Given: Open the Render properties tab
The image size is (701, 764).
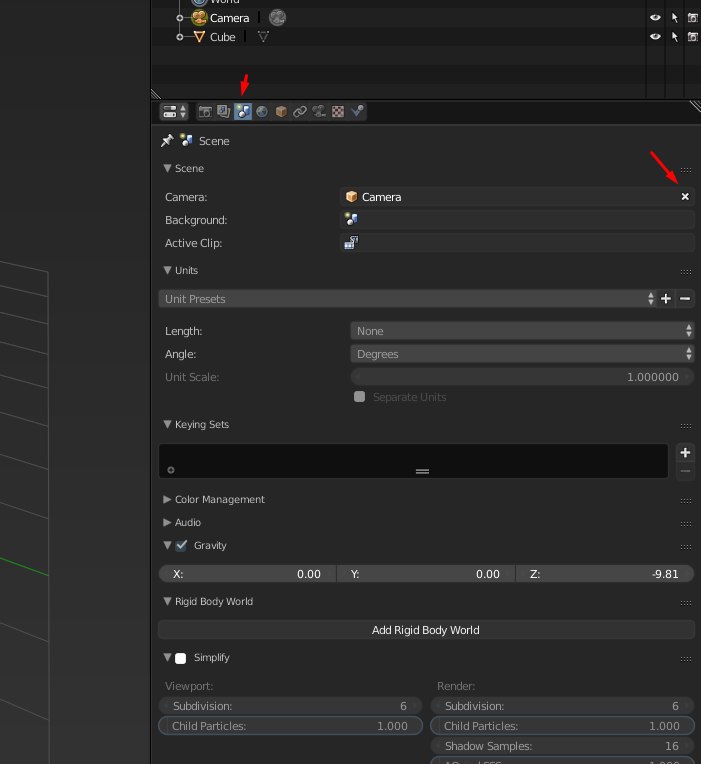Looking at the screenshot, I should (205, 112).
